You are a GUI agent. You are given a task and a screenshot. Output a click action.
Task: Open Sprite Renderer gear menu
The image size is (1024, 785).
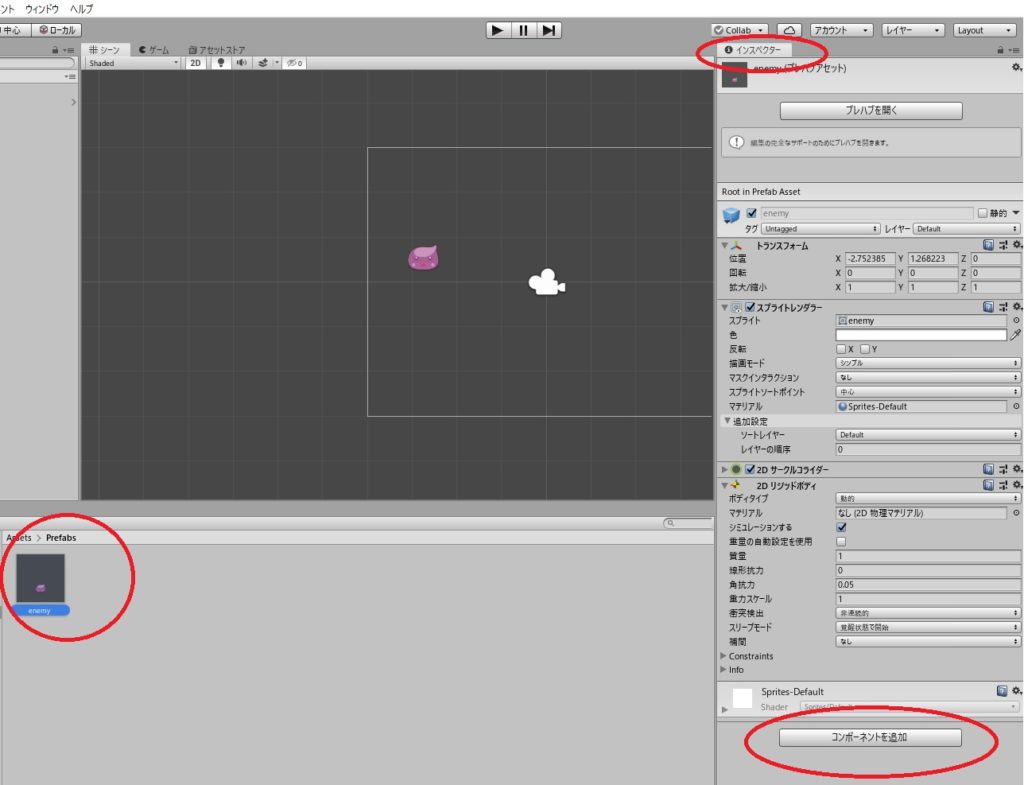pyautogui.click(x=1017, y=306)
